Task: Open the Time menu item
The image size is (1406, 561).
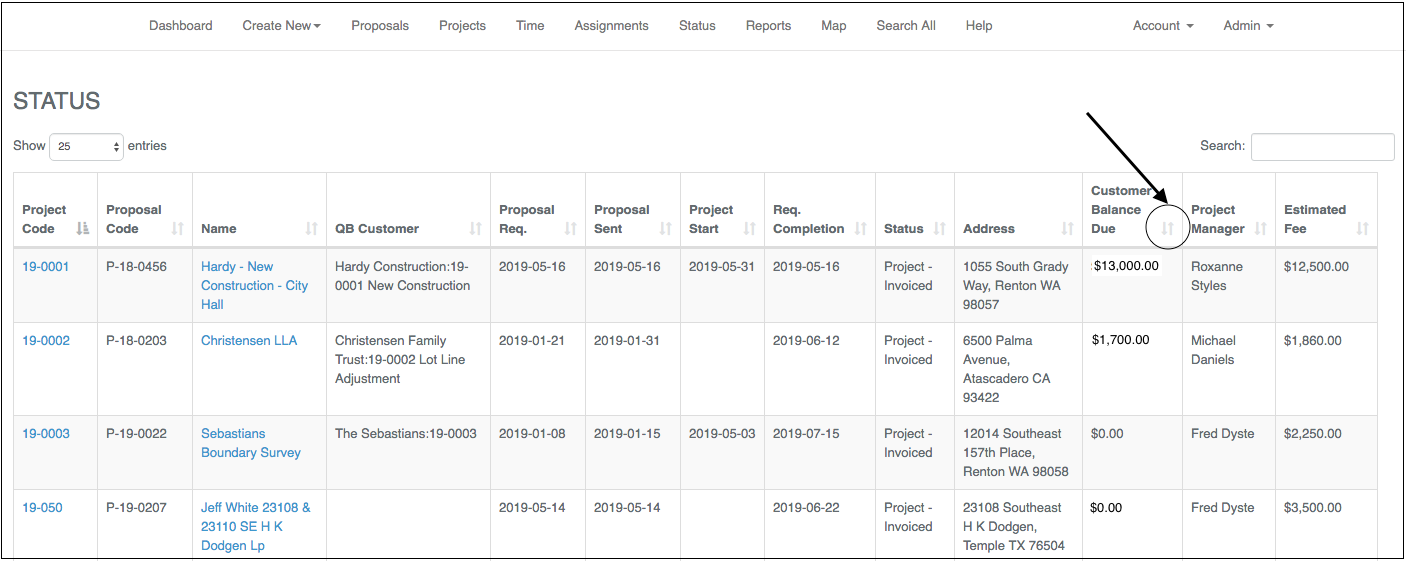Action: pos(530,26)
